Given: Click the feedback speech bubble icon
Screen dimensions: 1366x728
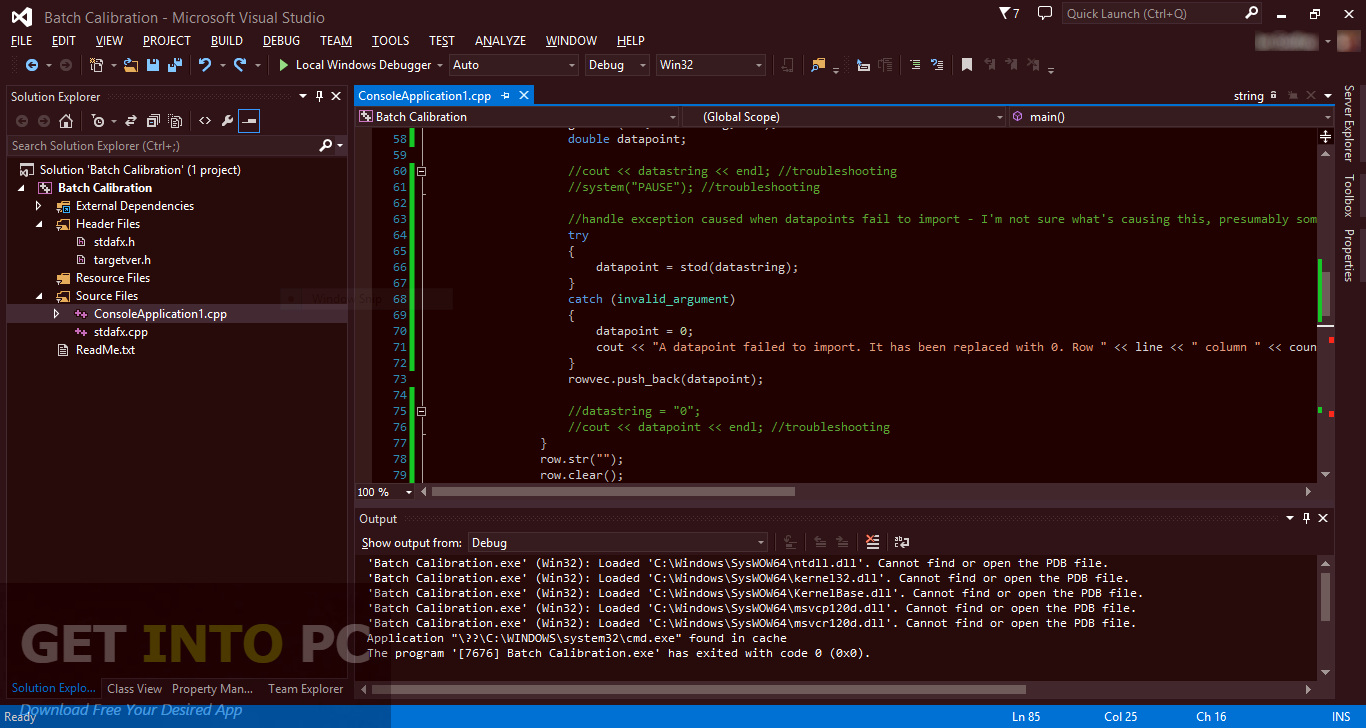Looking at the screenshot, I should click(1045, 13).
